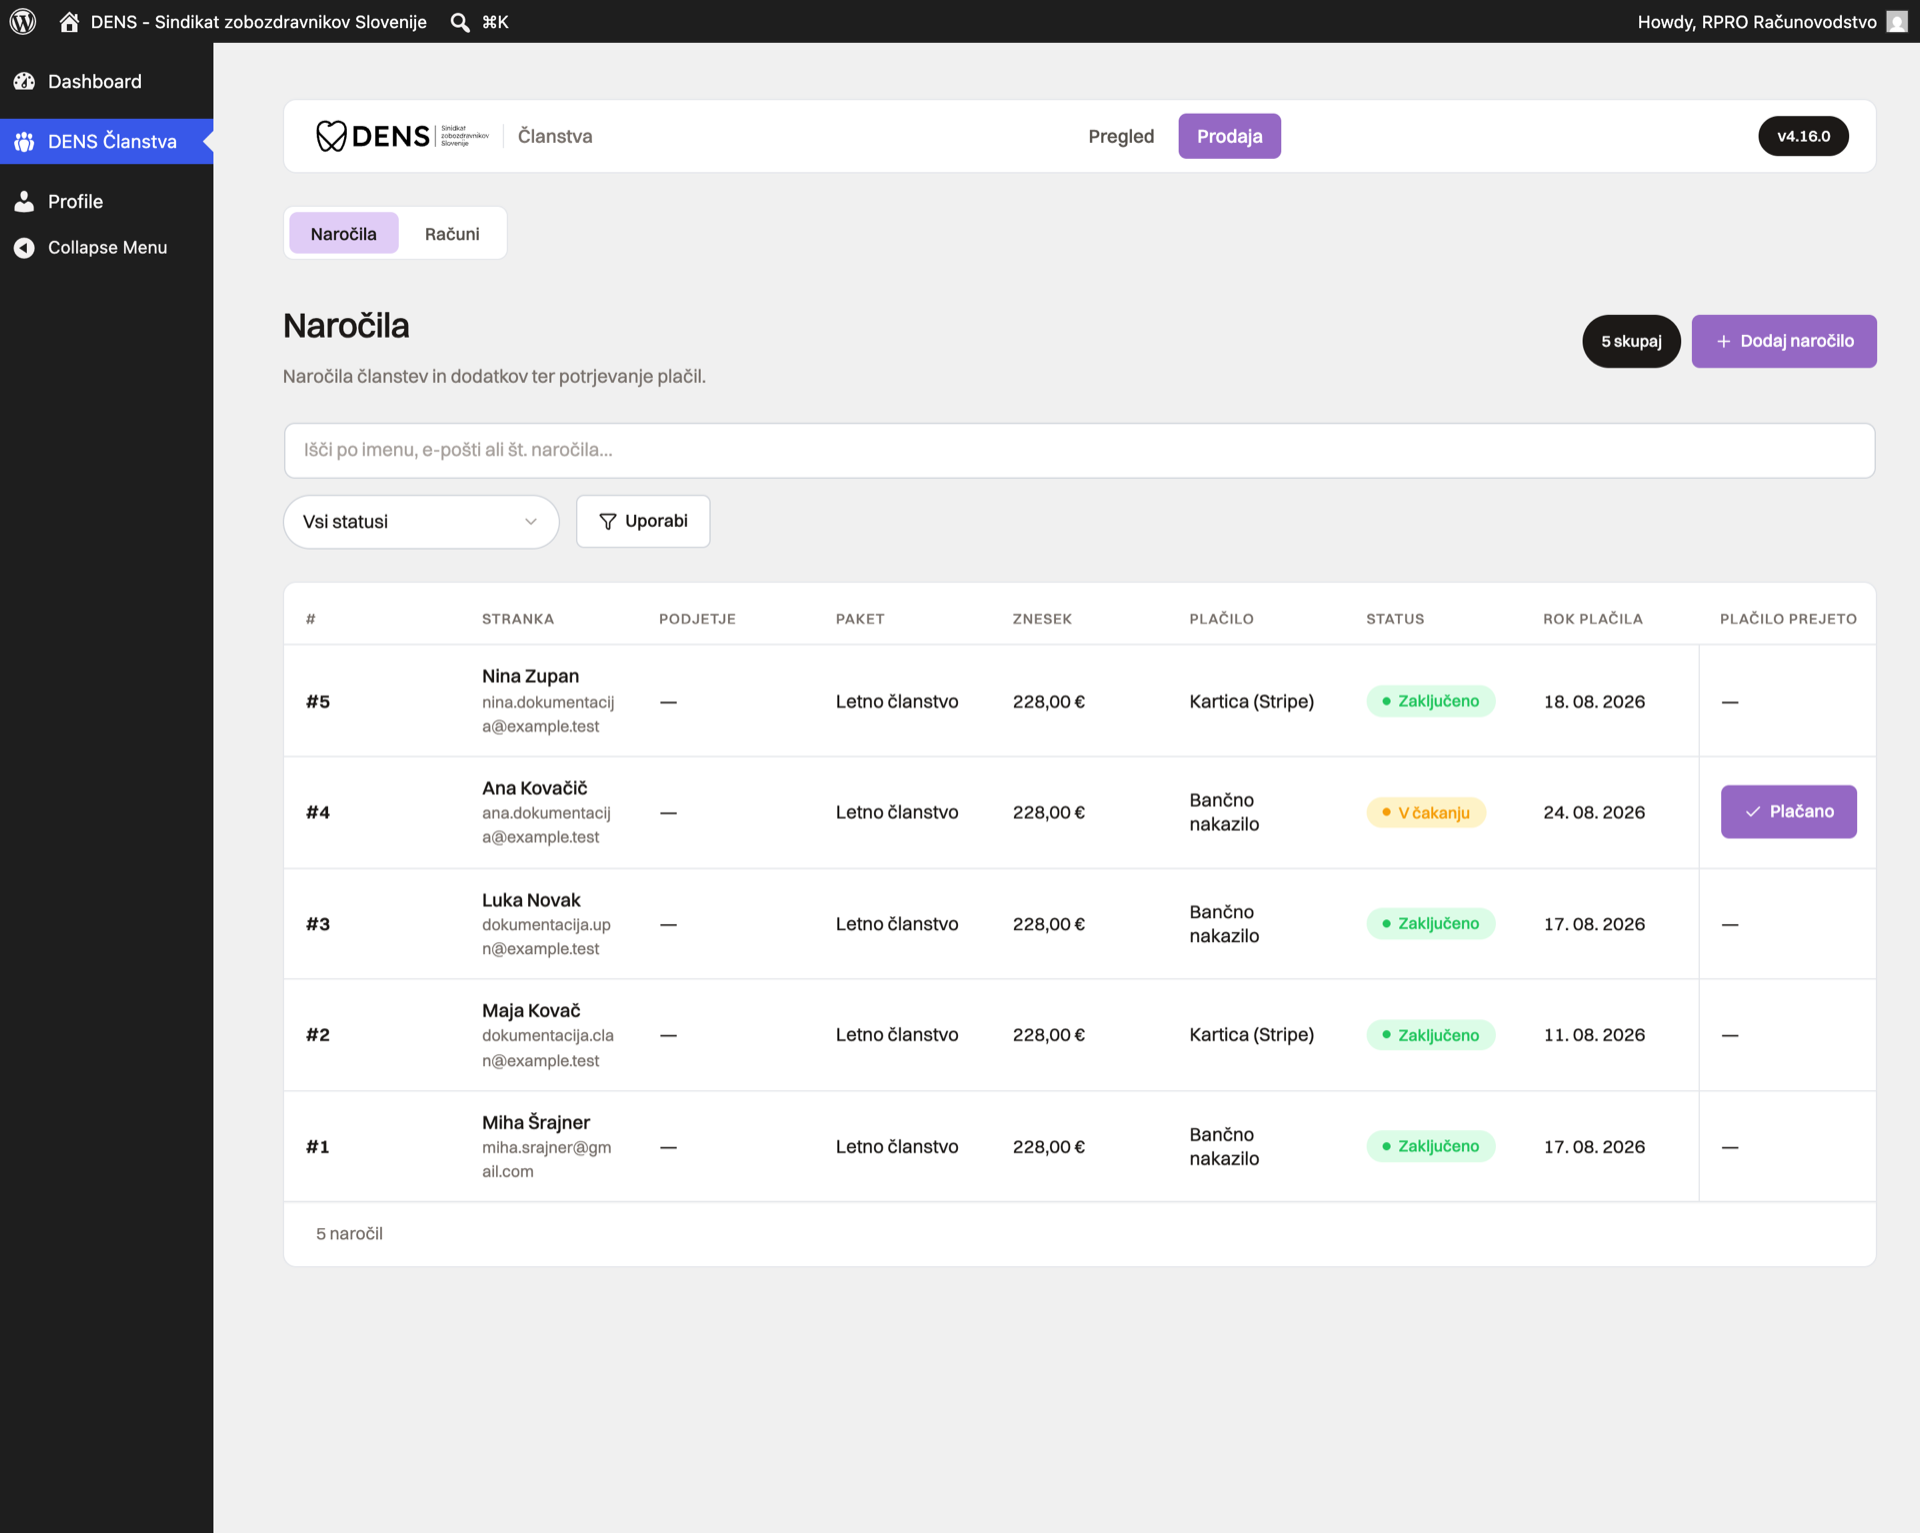Click the v4.16.0 version badge

coord(1803,136)
